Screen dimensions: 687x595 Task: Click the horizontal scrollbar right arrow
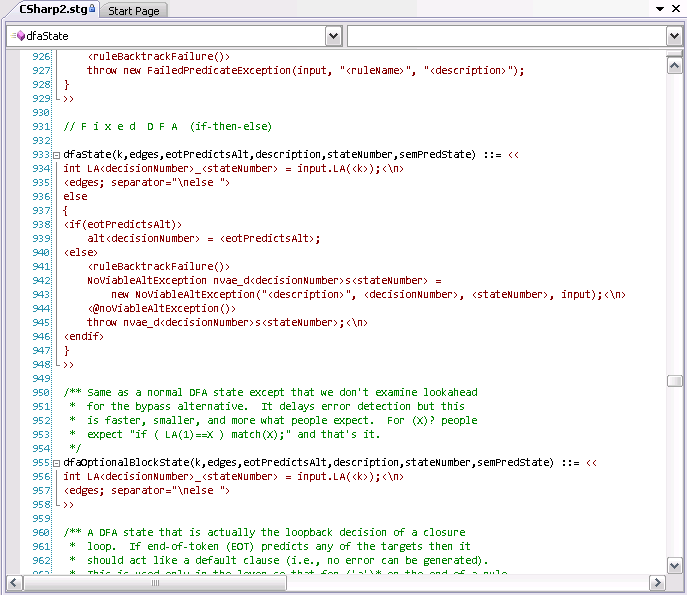657,583
